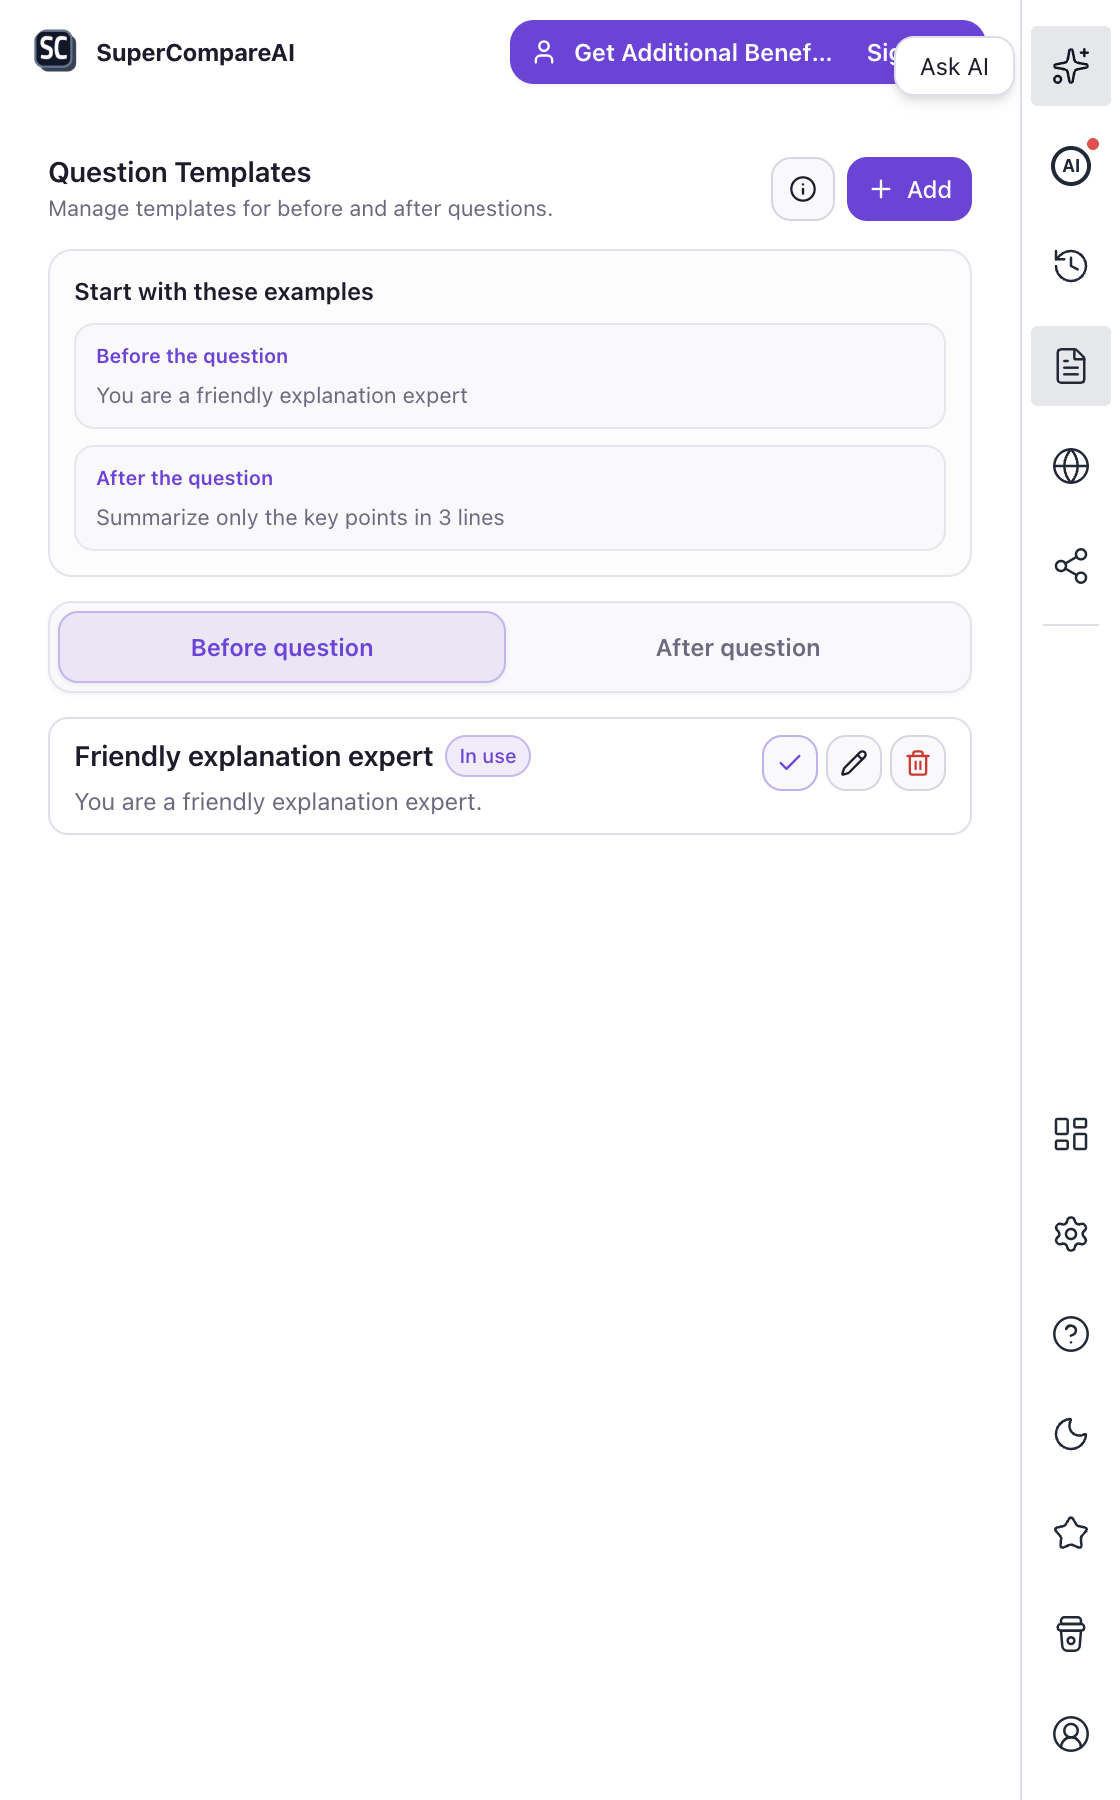
Task: Open the user profile icon in sidebar
Action: [x=1070, y=1734]
